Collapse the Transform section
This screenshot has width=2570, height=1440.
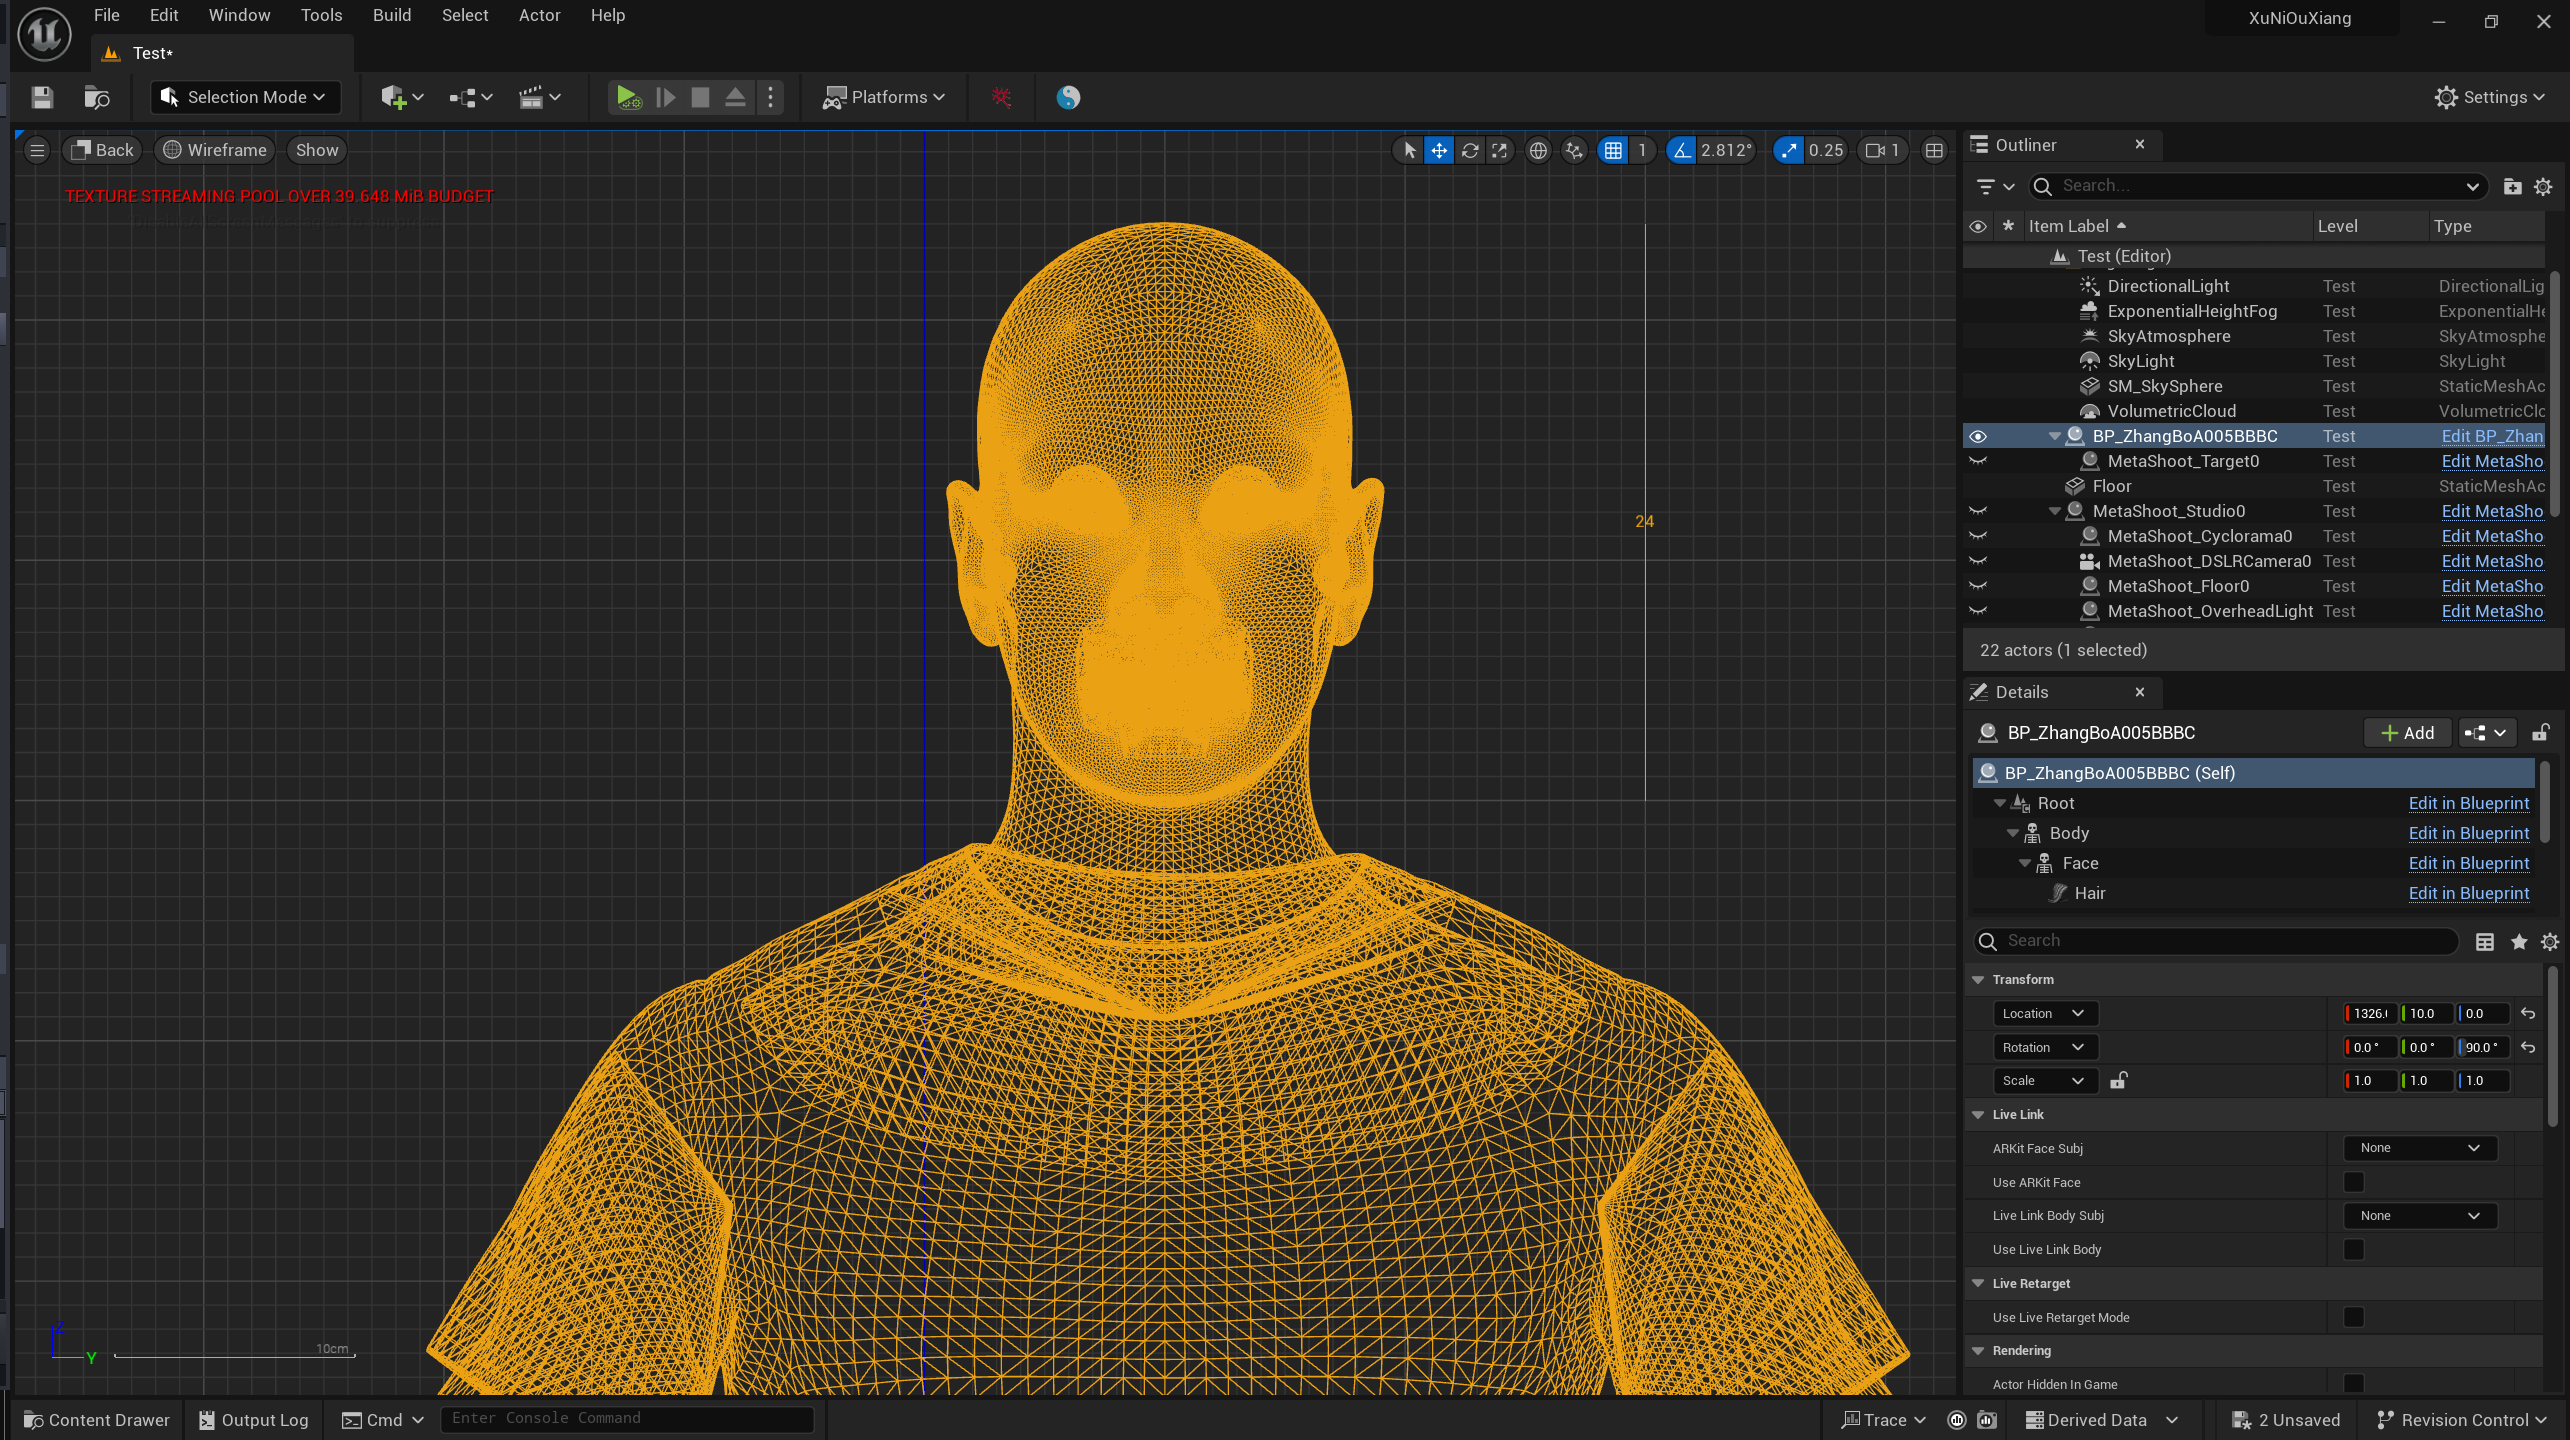click(x=1978, y=979)
